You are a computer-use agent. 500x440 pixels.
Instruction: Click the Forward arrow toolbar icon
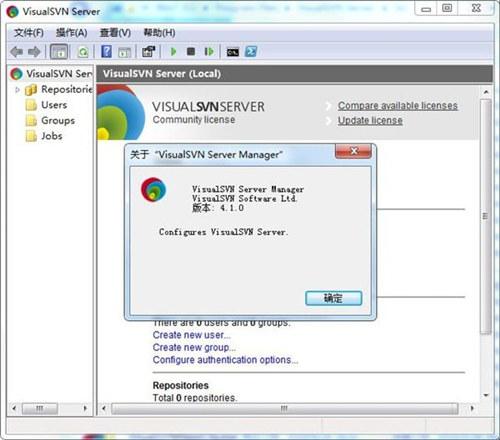[34, 52]
